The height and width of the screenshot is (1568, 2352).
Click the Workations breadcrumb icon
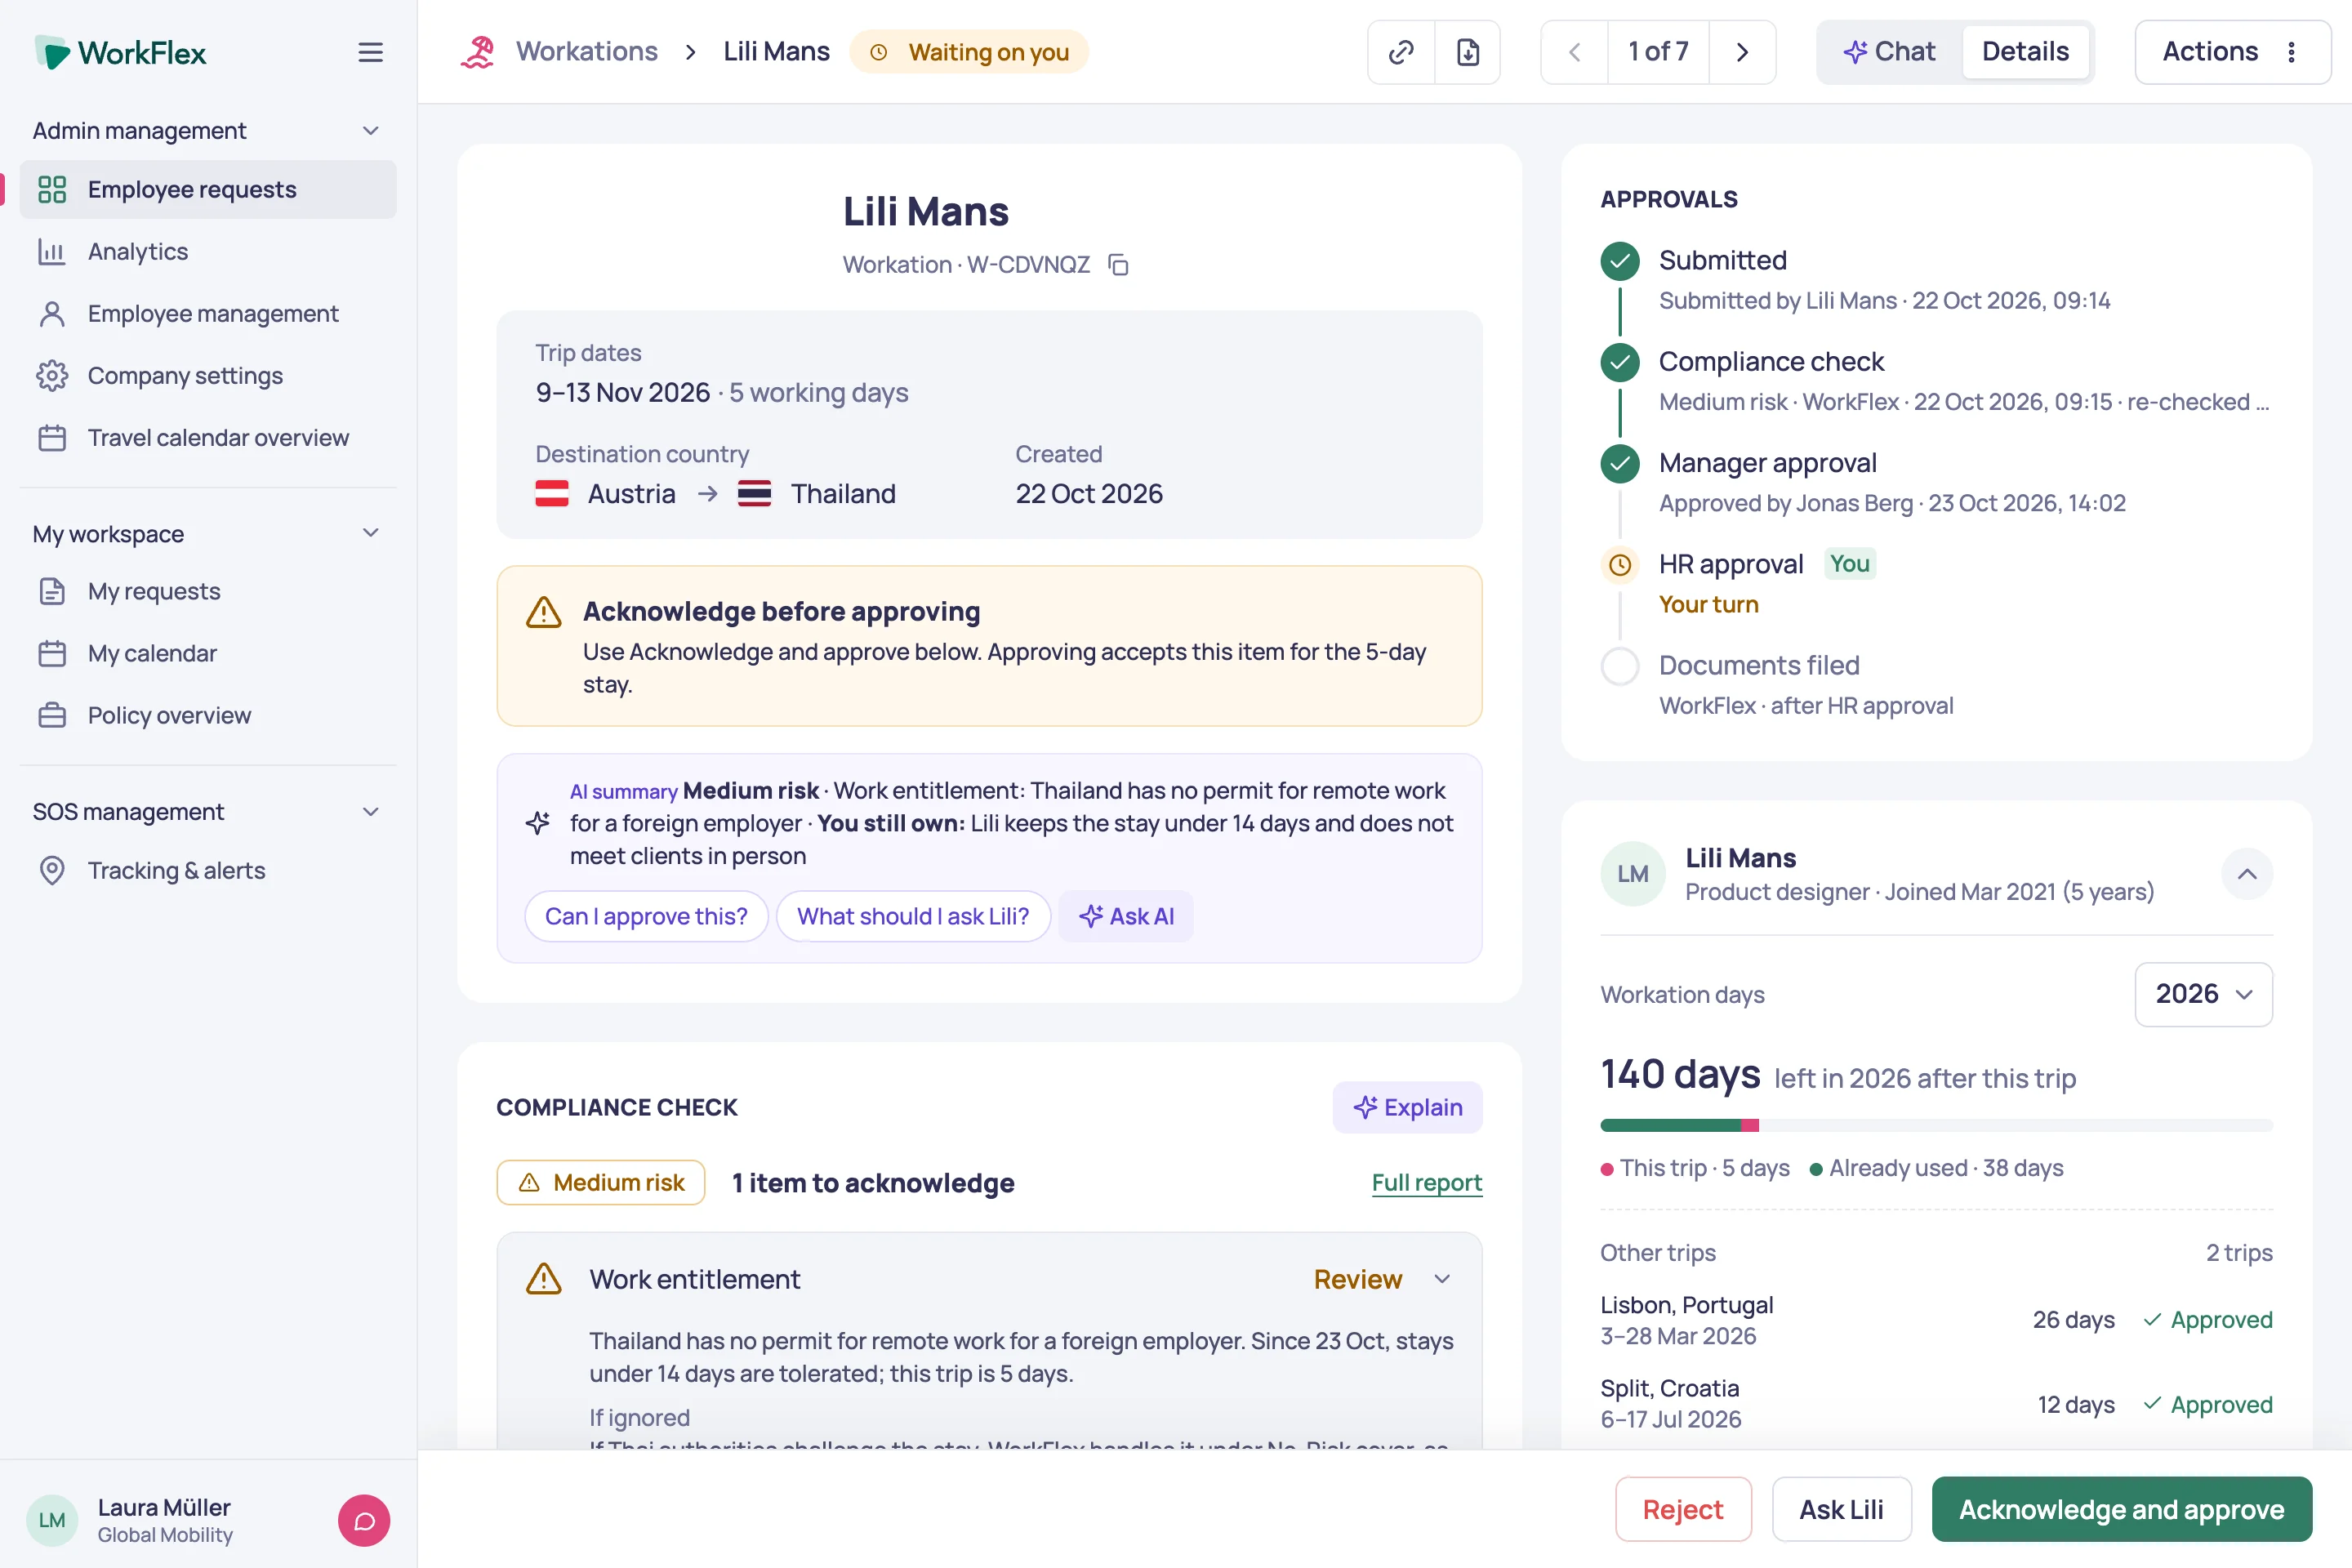click(x=478, y=52)
